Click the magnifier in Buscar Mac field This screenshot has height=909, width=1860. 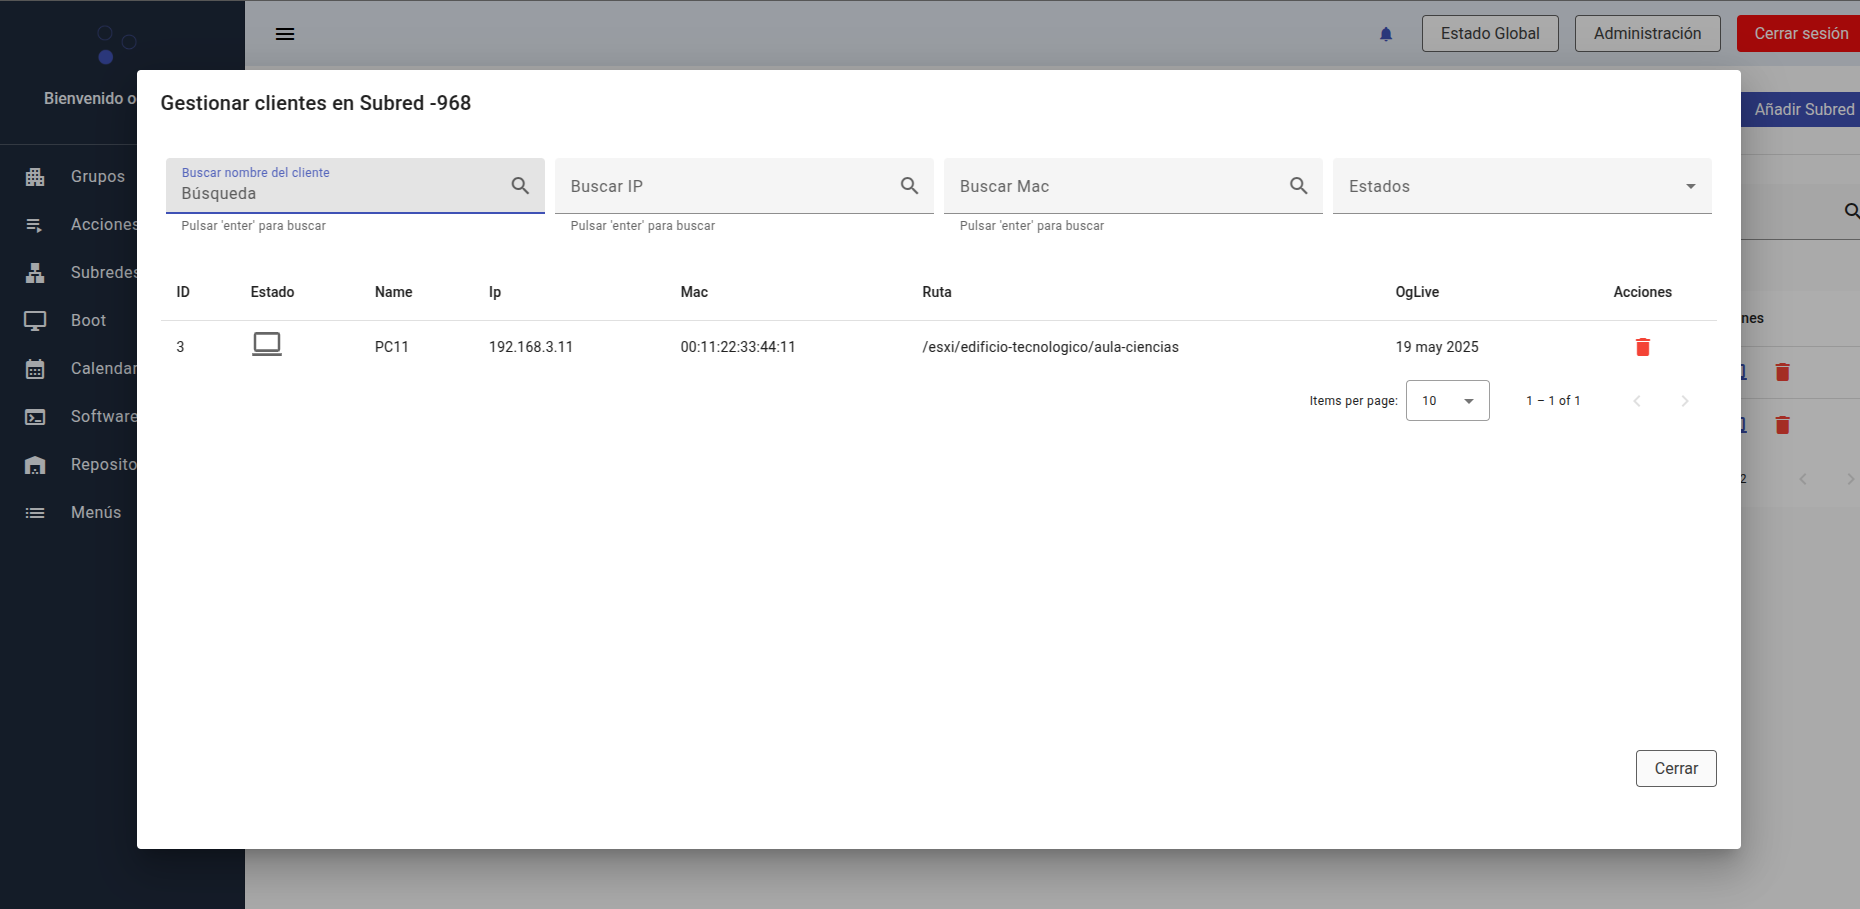point(1298,186)
